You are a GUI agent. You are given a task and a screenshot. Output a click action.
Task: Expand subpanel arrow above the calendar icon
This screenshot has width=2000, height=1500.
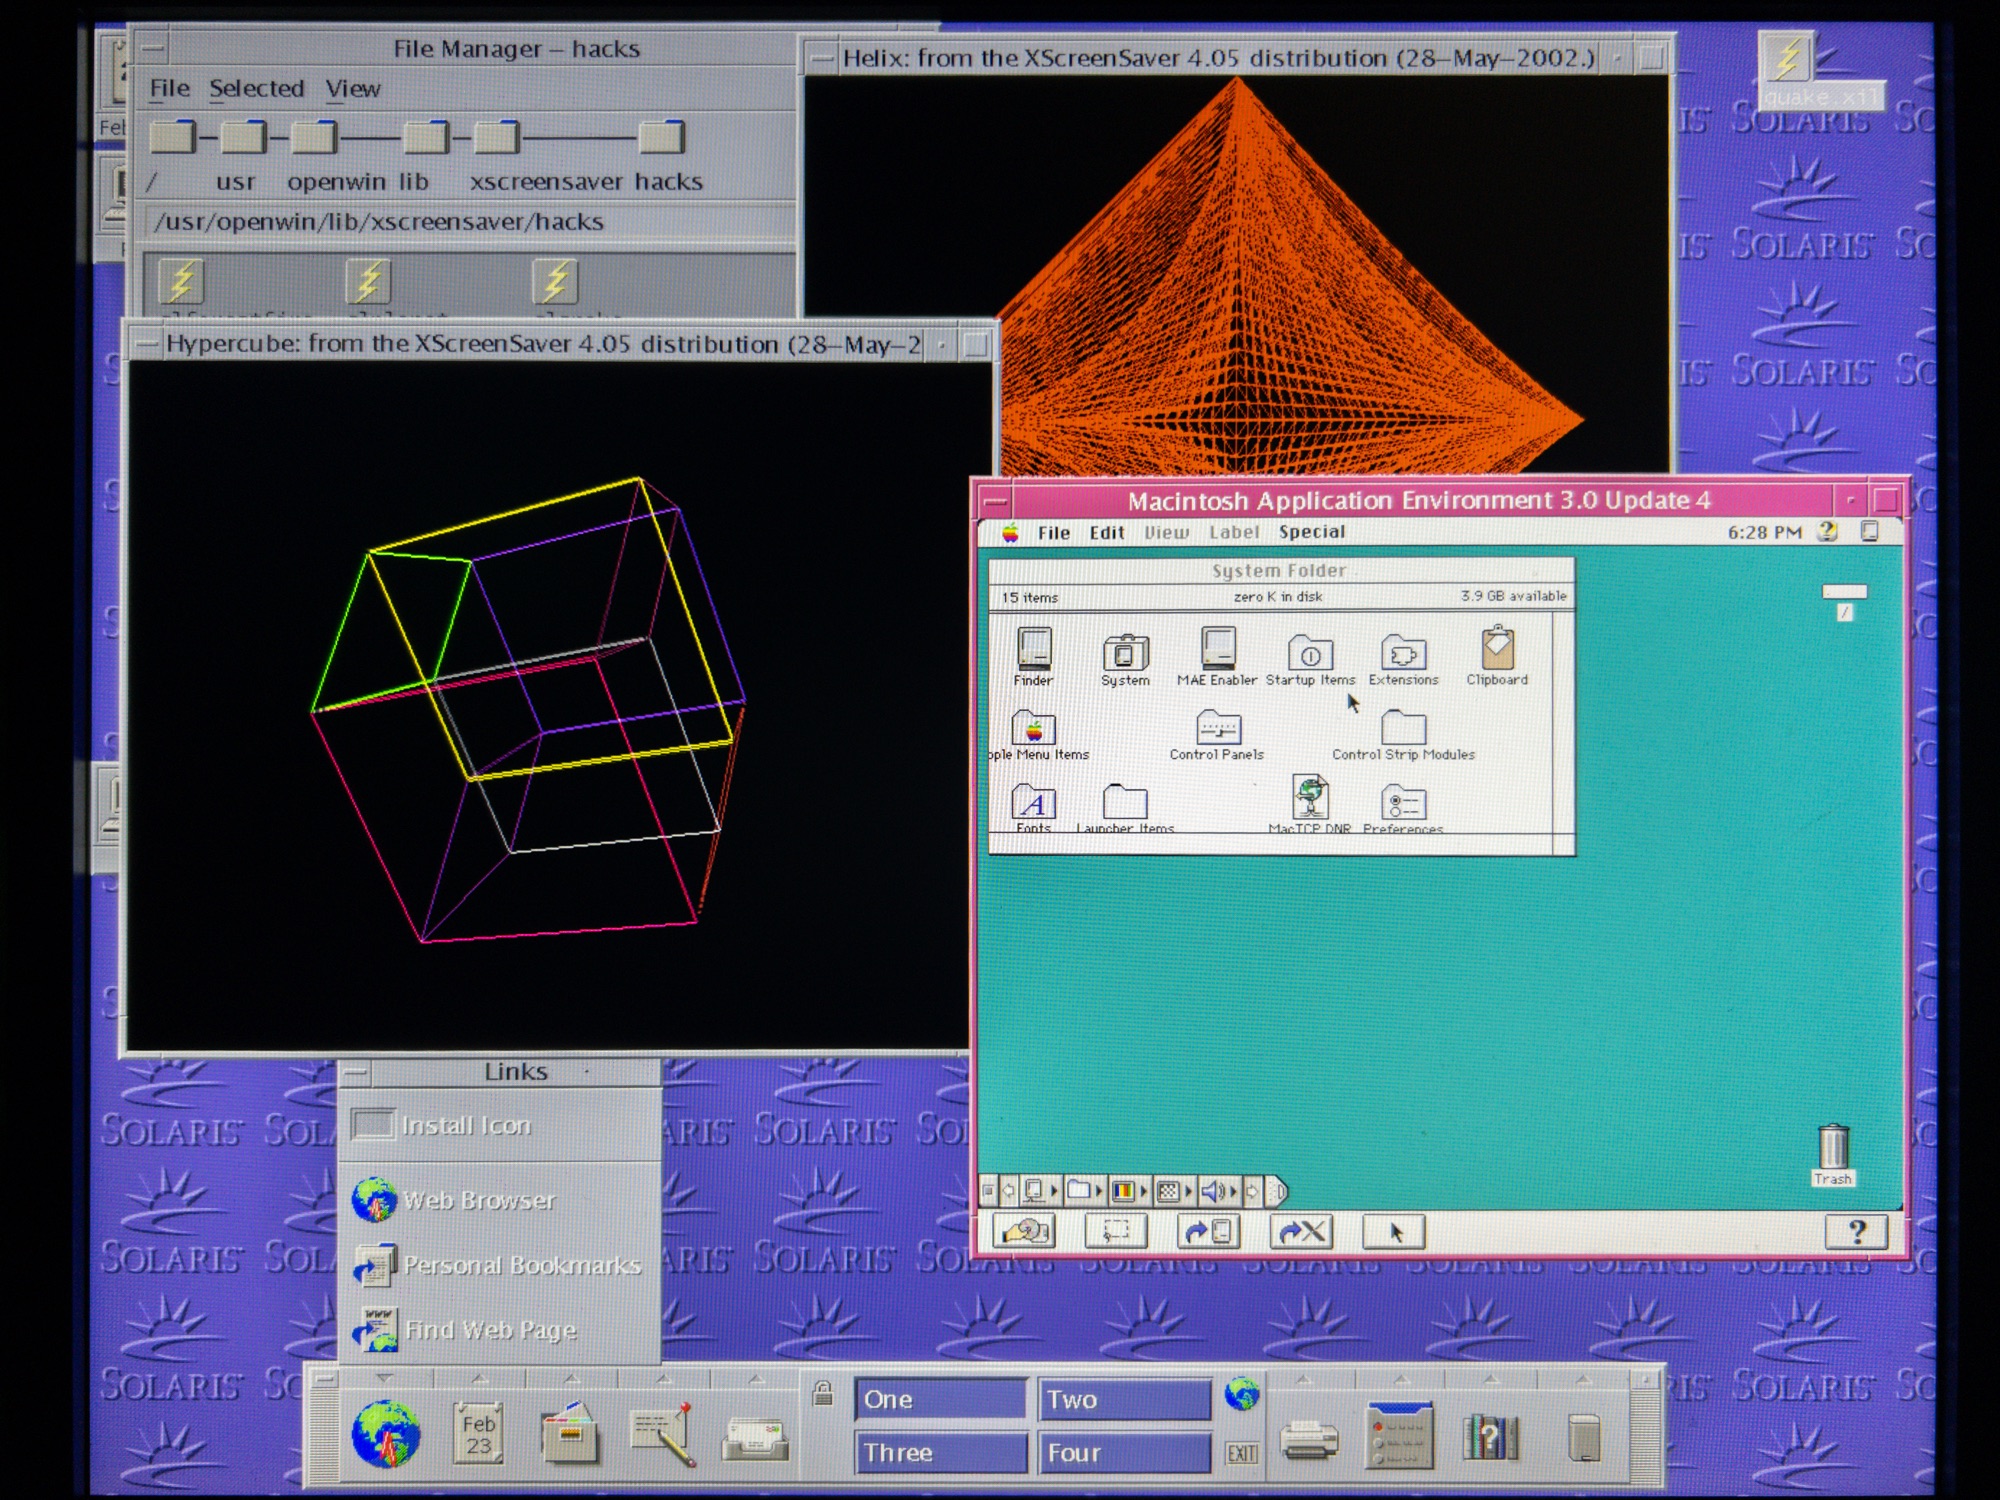(x=480, y=1379)
